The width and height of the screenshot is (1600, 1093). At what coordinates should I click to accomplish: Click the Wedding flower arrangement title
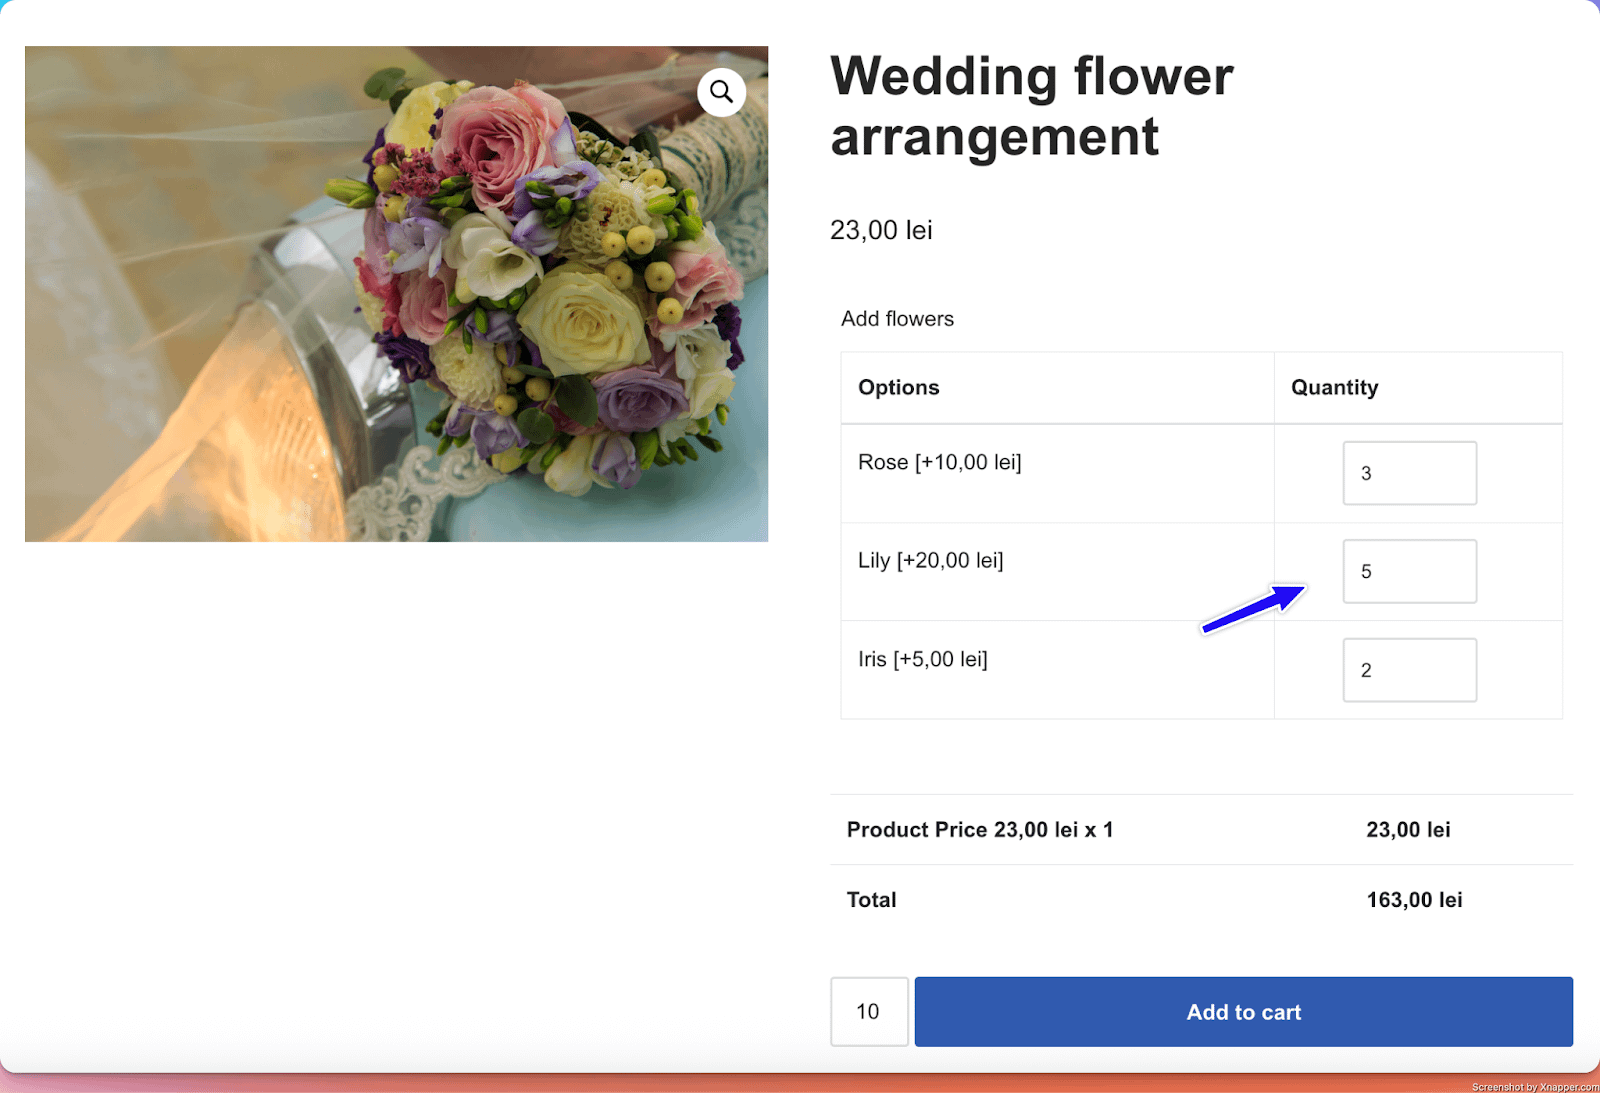click(1031, 106)
